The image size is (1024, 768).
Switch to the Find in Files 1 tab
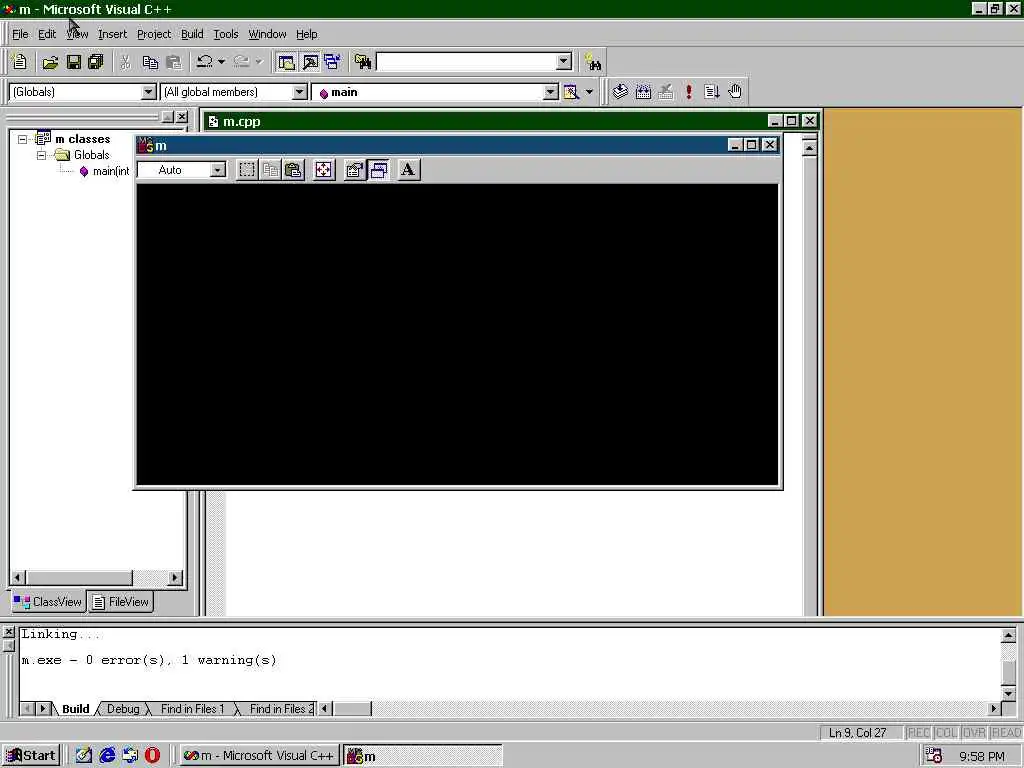193,709
